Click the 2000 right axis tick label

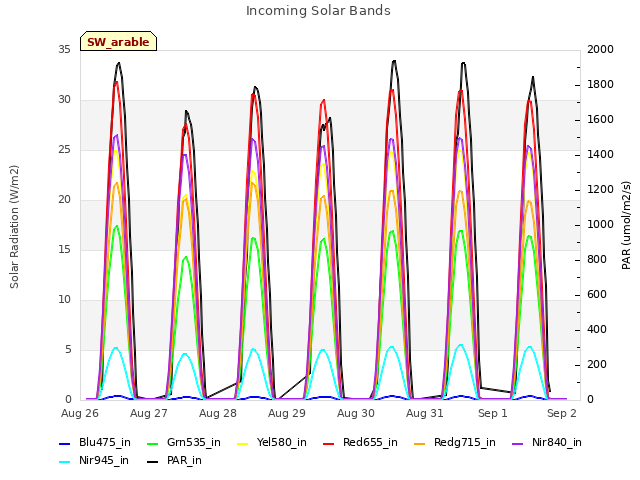[600, 50]
